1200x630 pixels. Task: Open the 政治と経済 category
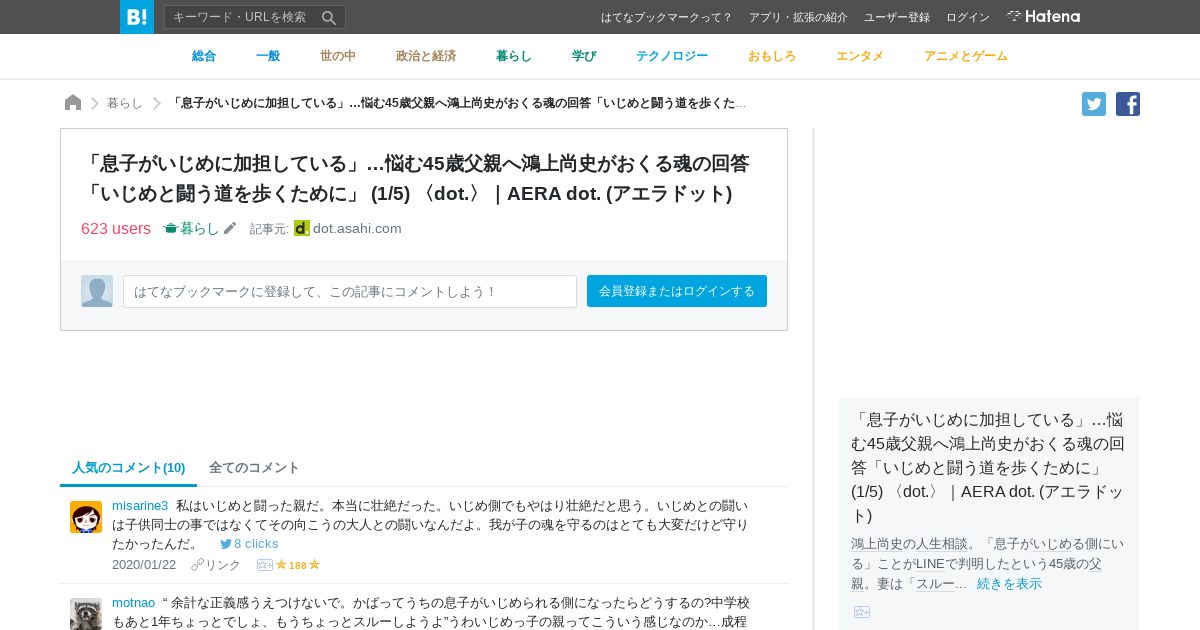426,56
